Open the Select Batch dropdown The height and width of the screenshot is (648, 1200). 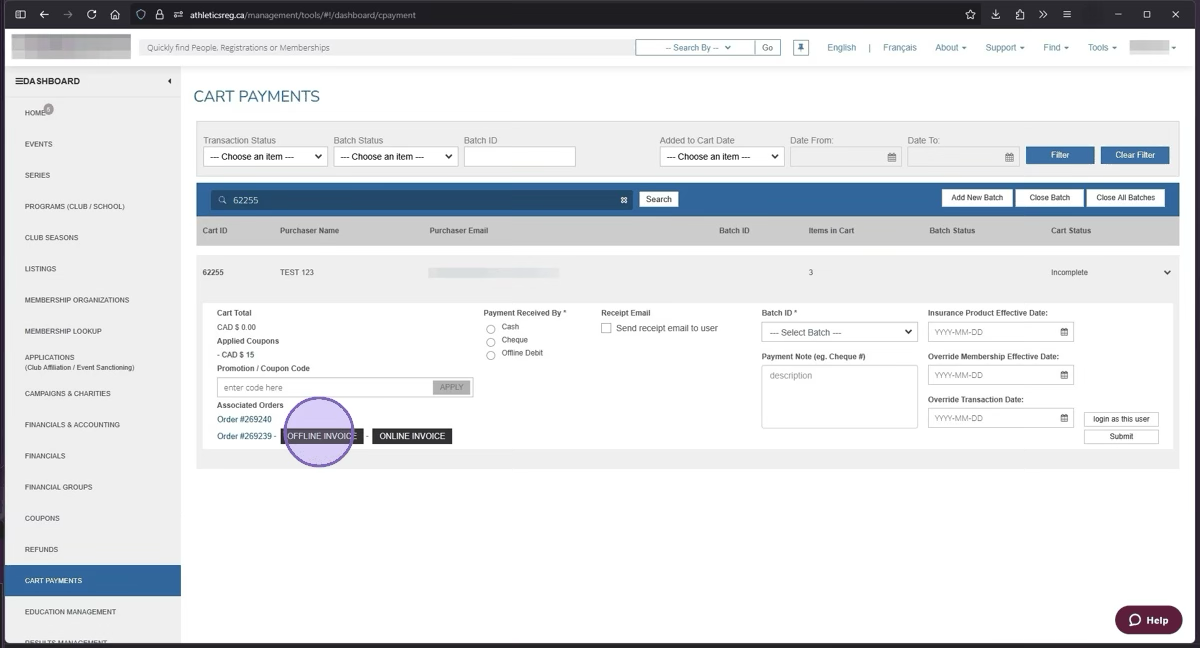[839, 332]
